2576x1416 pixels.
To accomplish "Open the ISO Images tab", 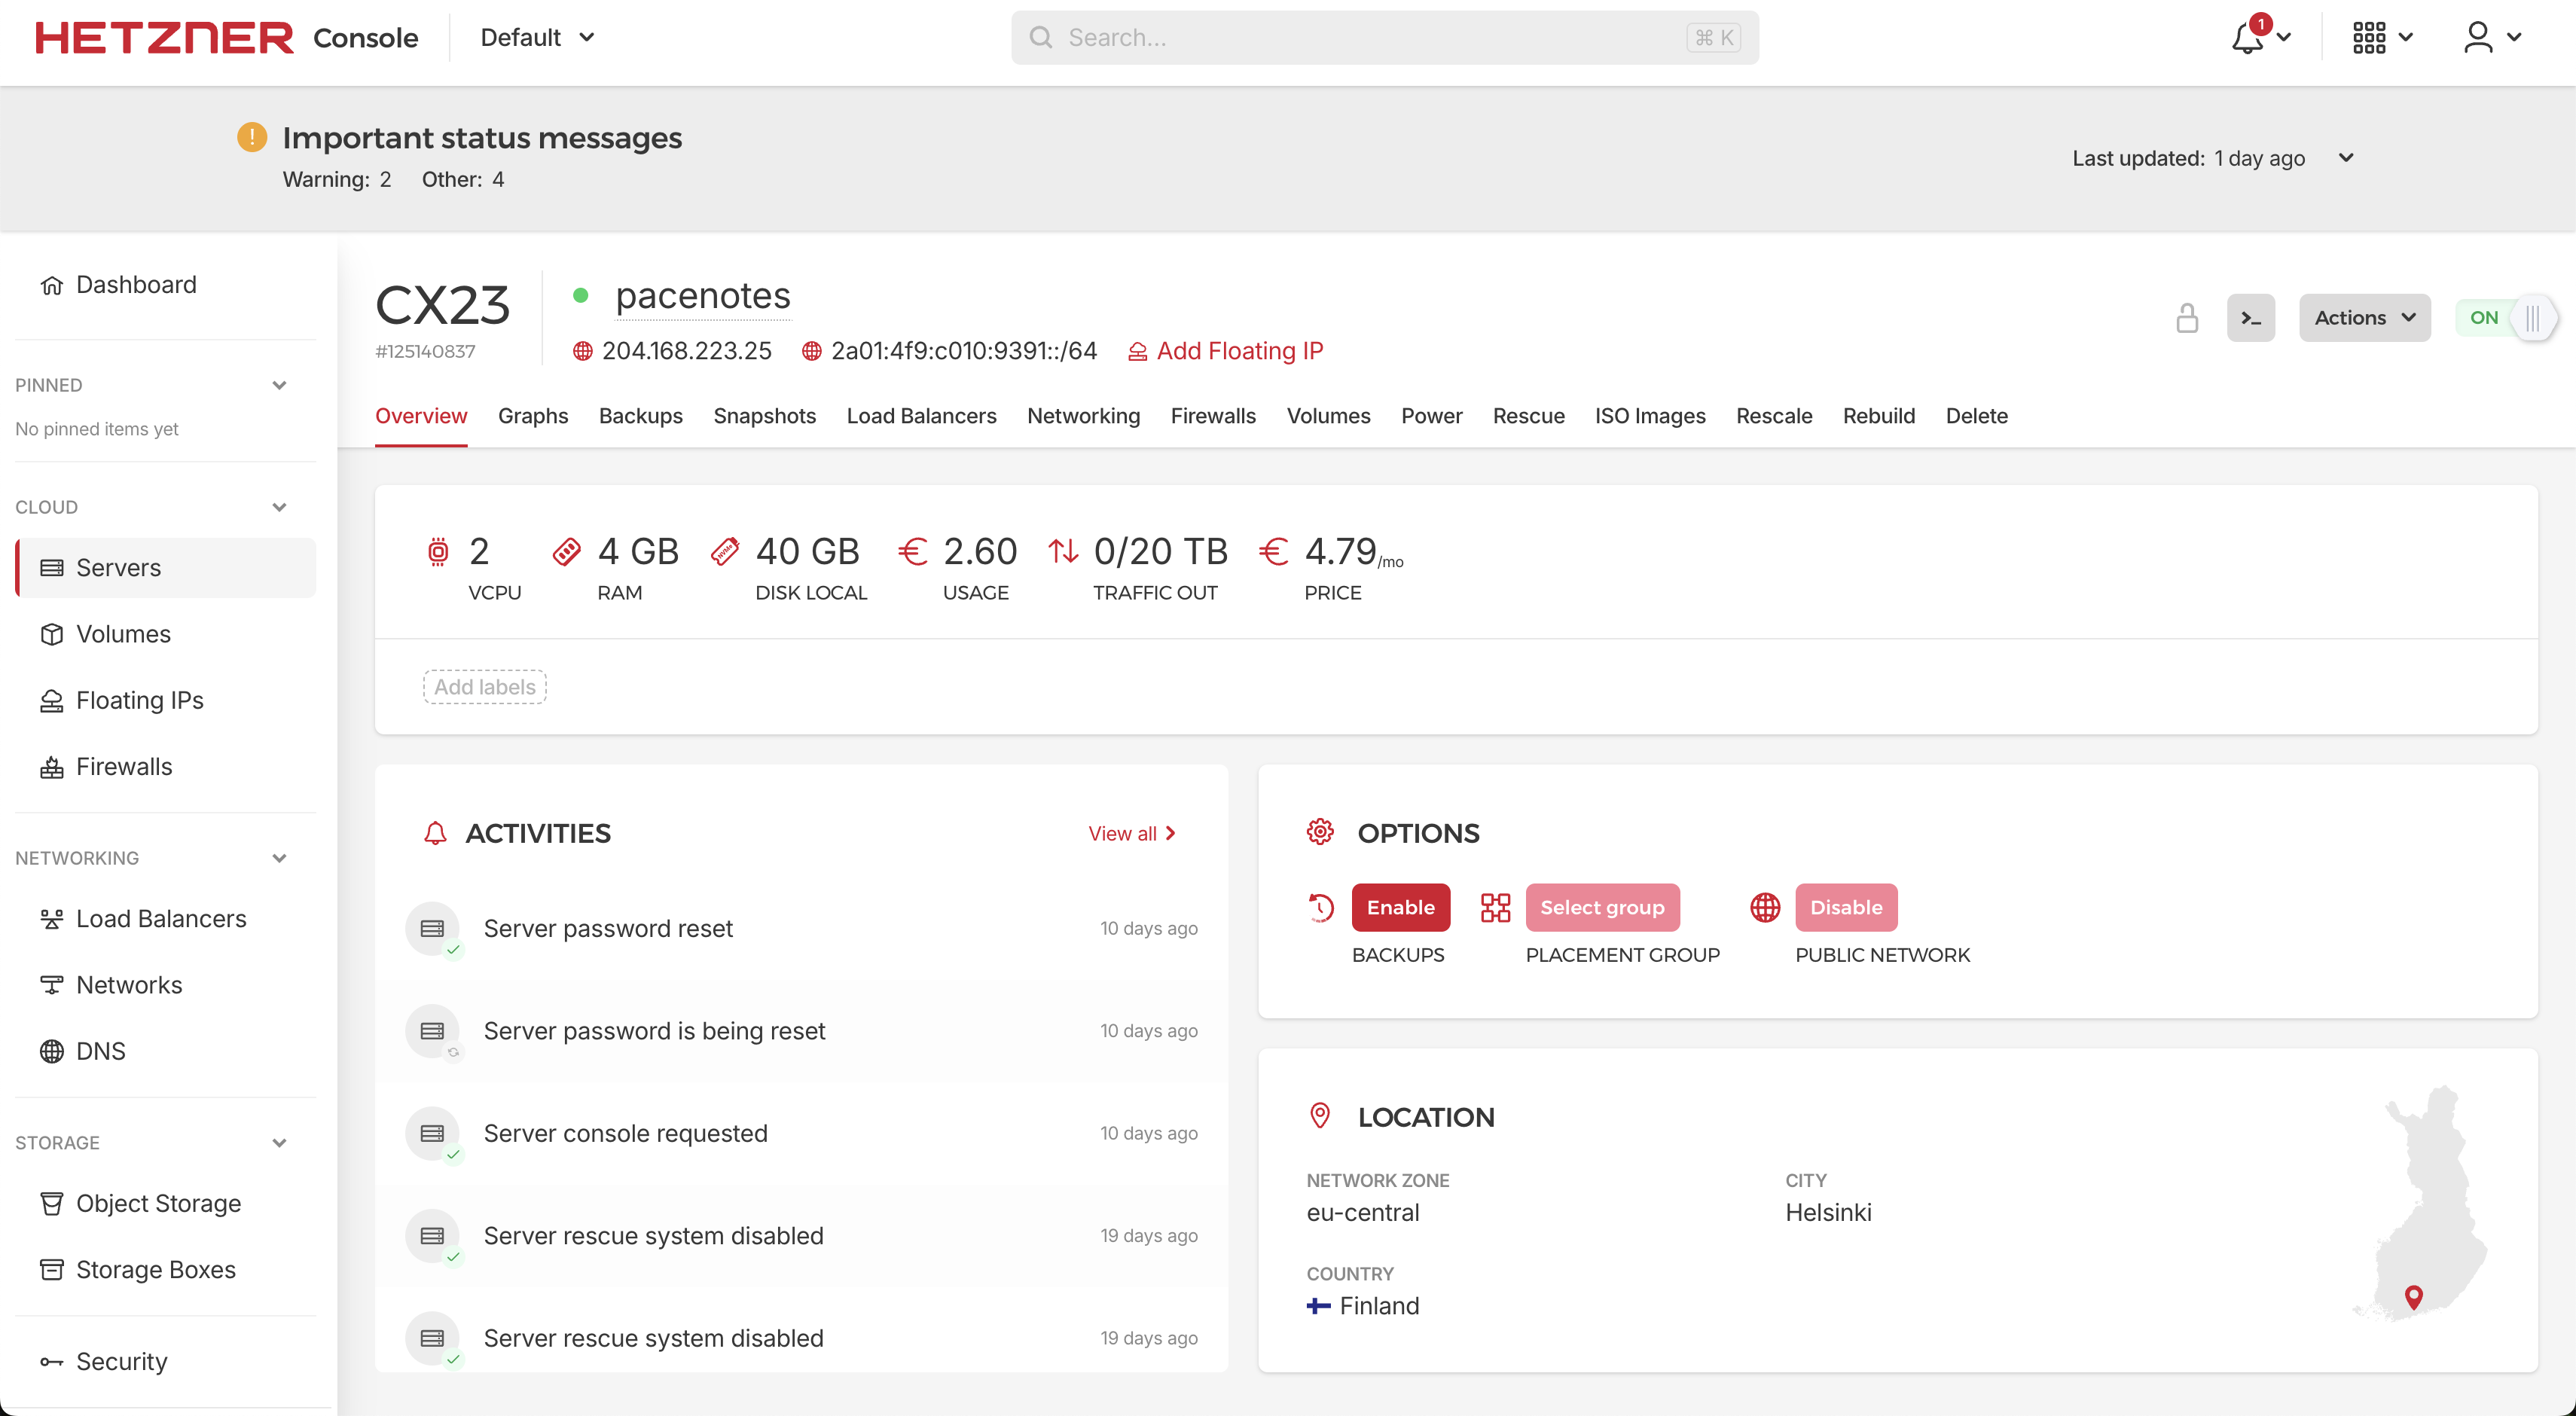I will pos(1650,416).
